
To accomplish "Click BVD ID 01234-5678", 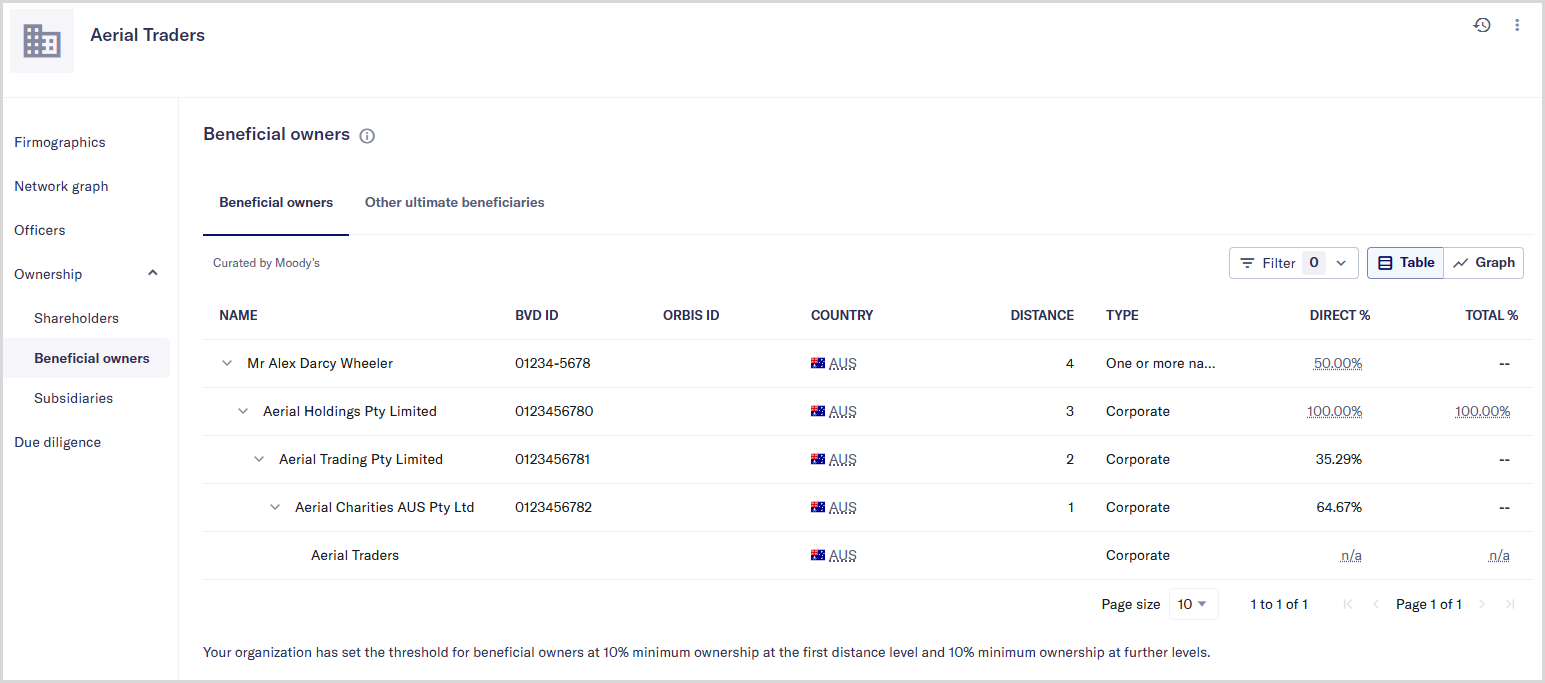I will (x=553, y=363).
